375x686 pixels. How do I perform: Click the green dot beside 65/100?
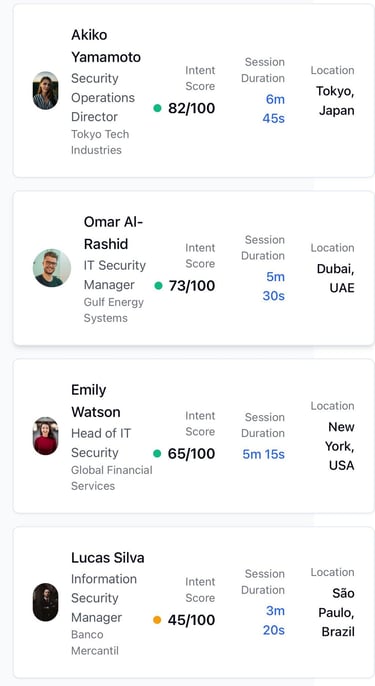157,454
